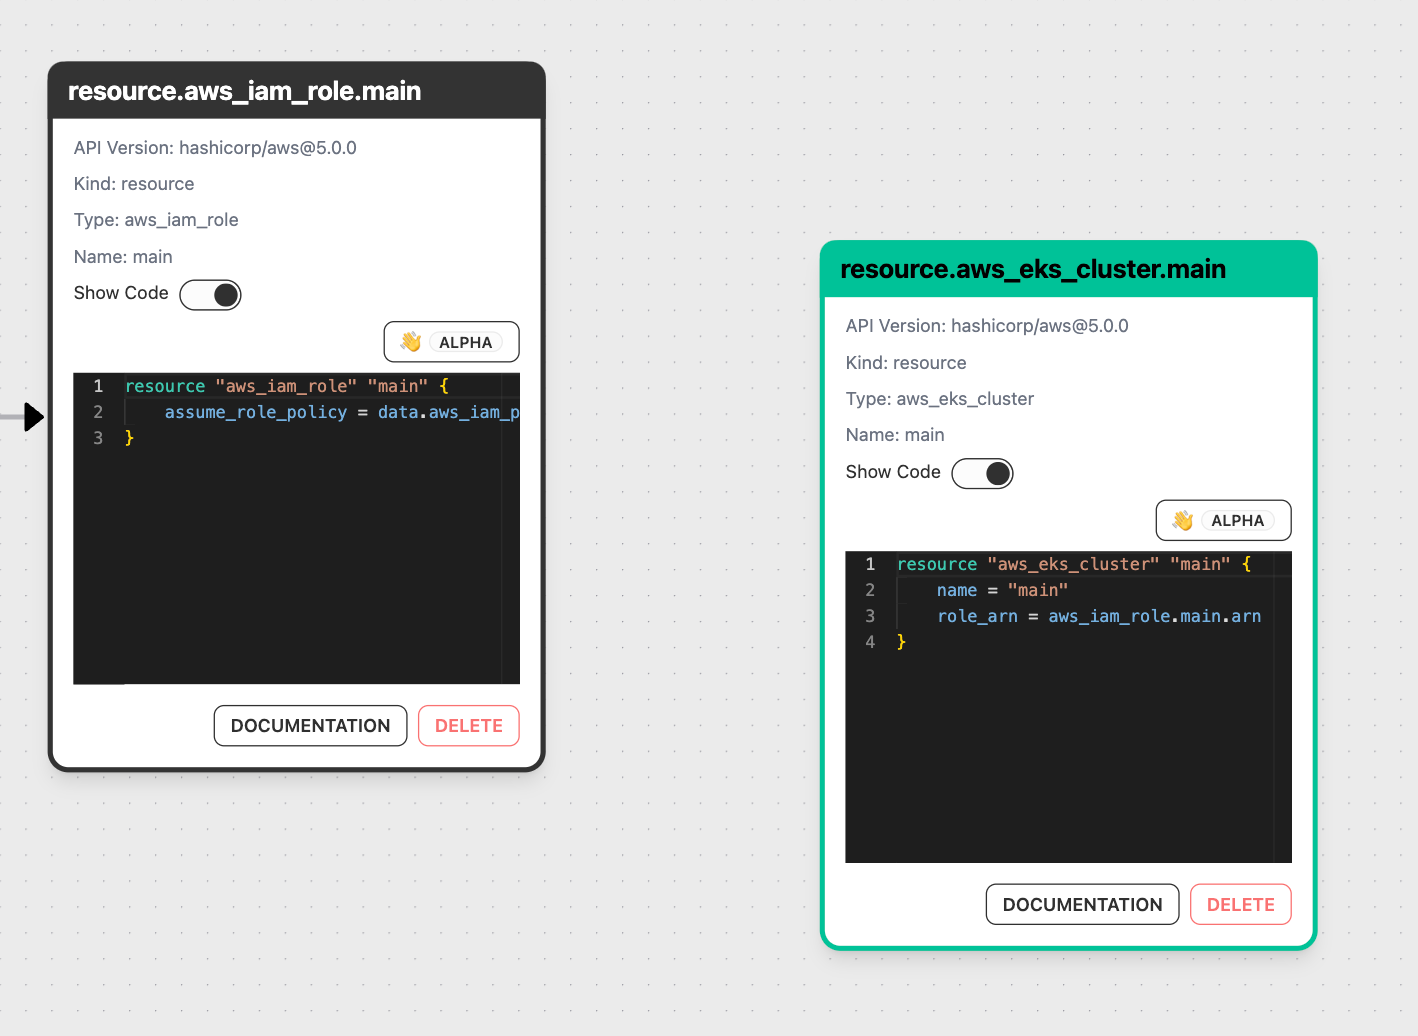Click Name: main in aws_eks_cluster node
1418x1036 pixels.
(895, 435)
